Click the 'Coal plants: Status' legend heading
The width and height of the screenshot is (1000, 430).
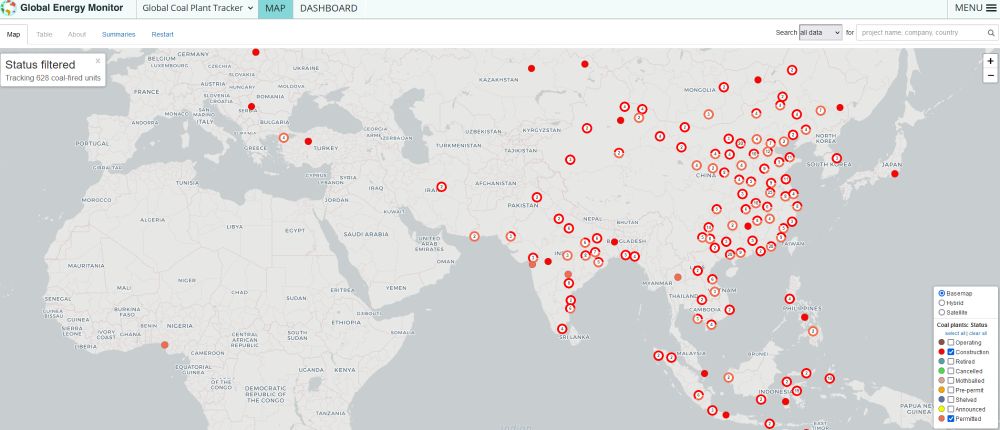962,325
